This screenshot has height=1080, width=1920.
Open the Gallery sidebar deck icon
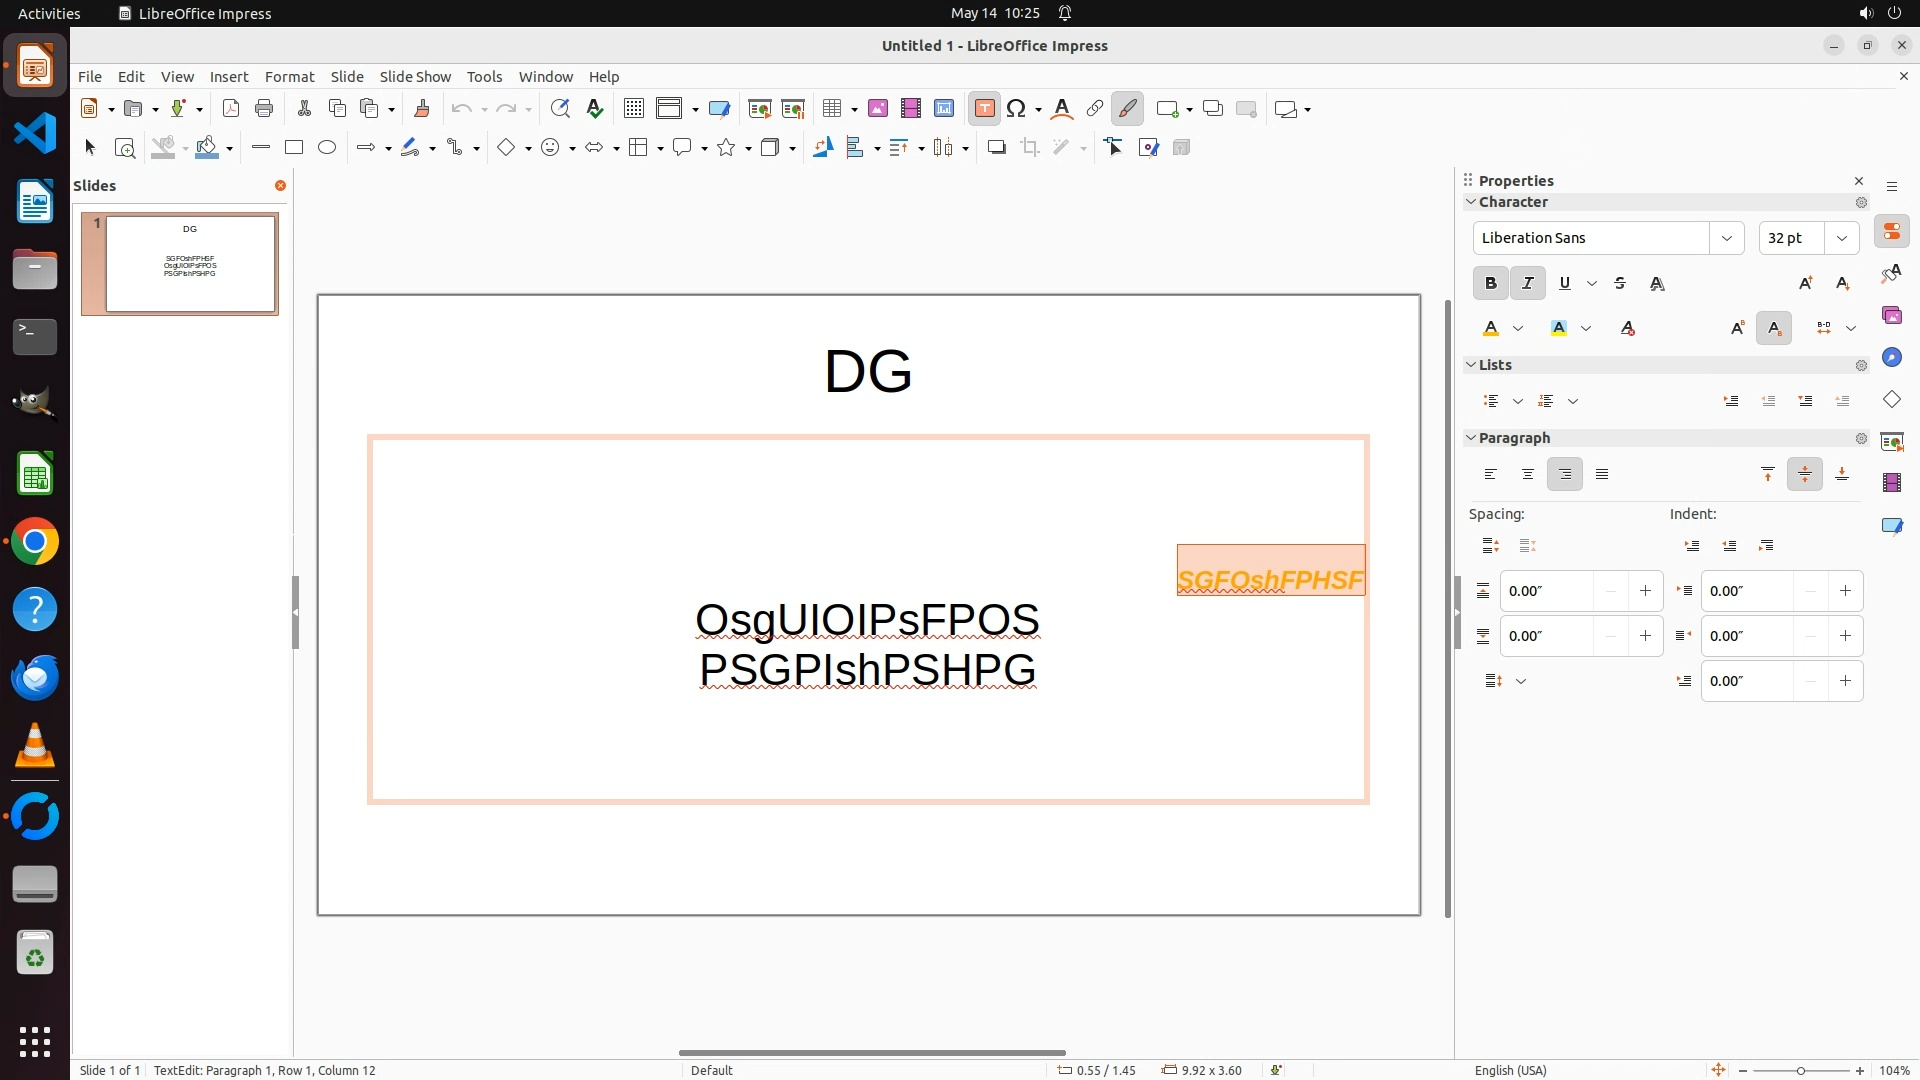(x=1891, y=316)
